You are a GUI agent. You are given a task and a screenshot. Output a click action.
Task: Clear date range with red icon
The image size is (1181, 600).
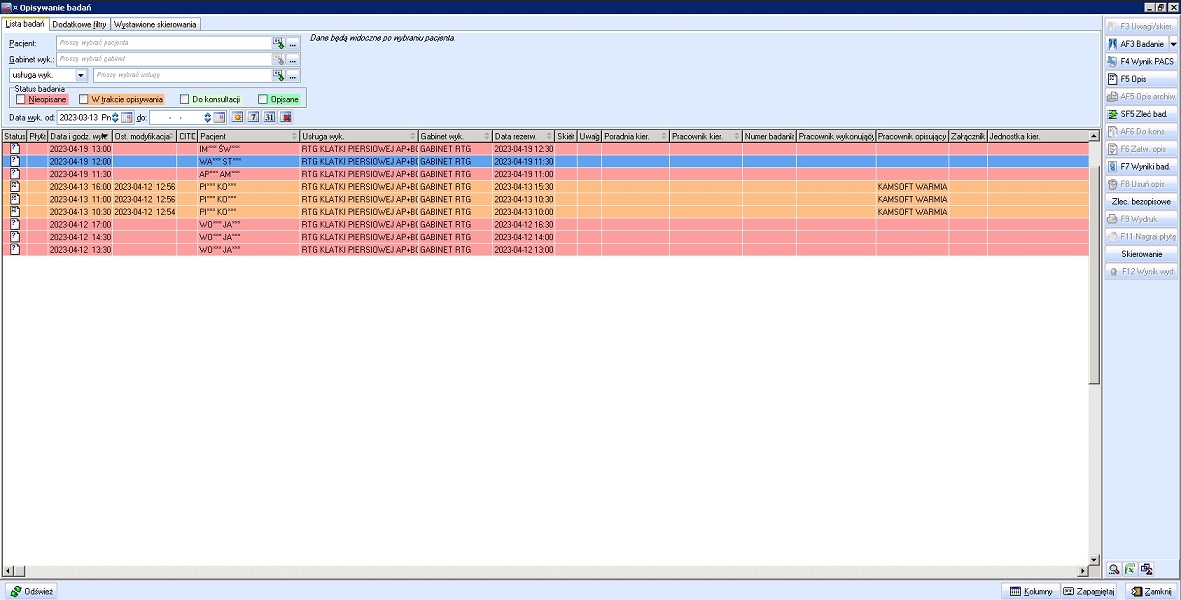286,118
